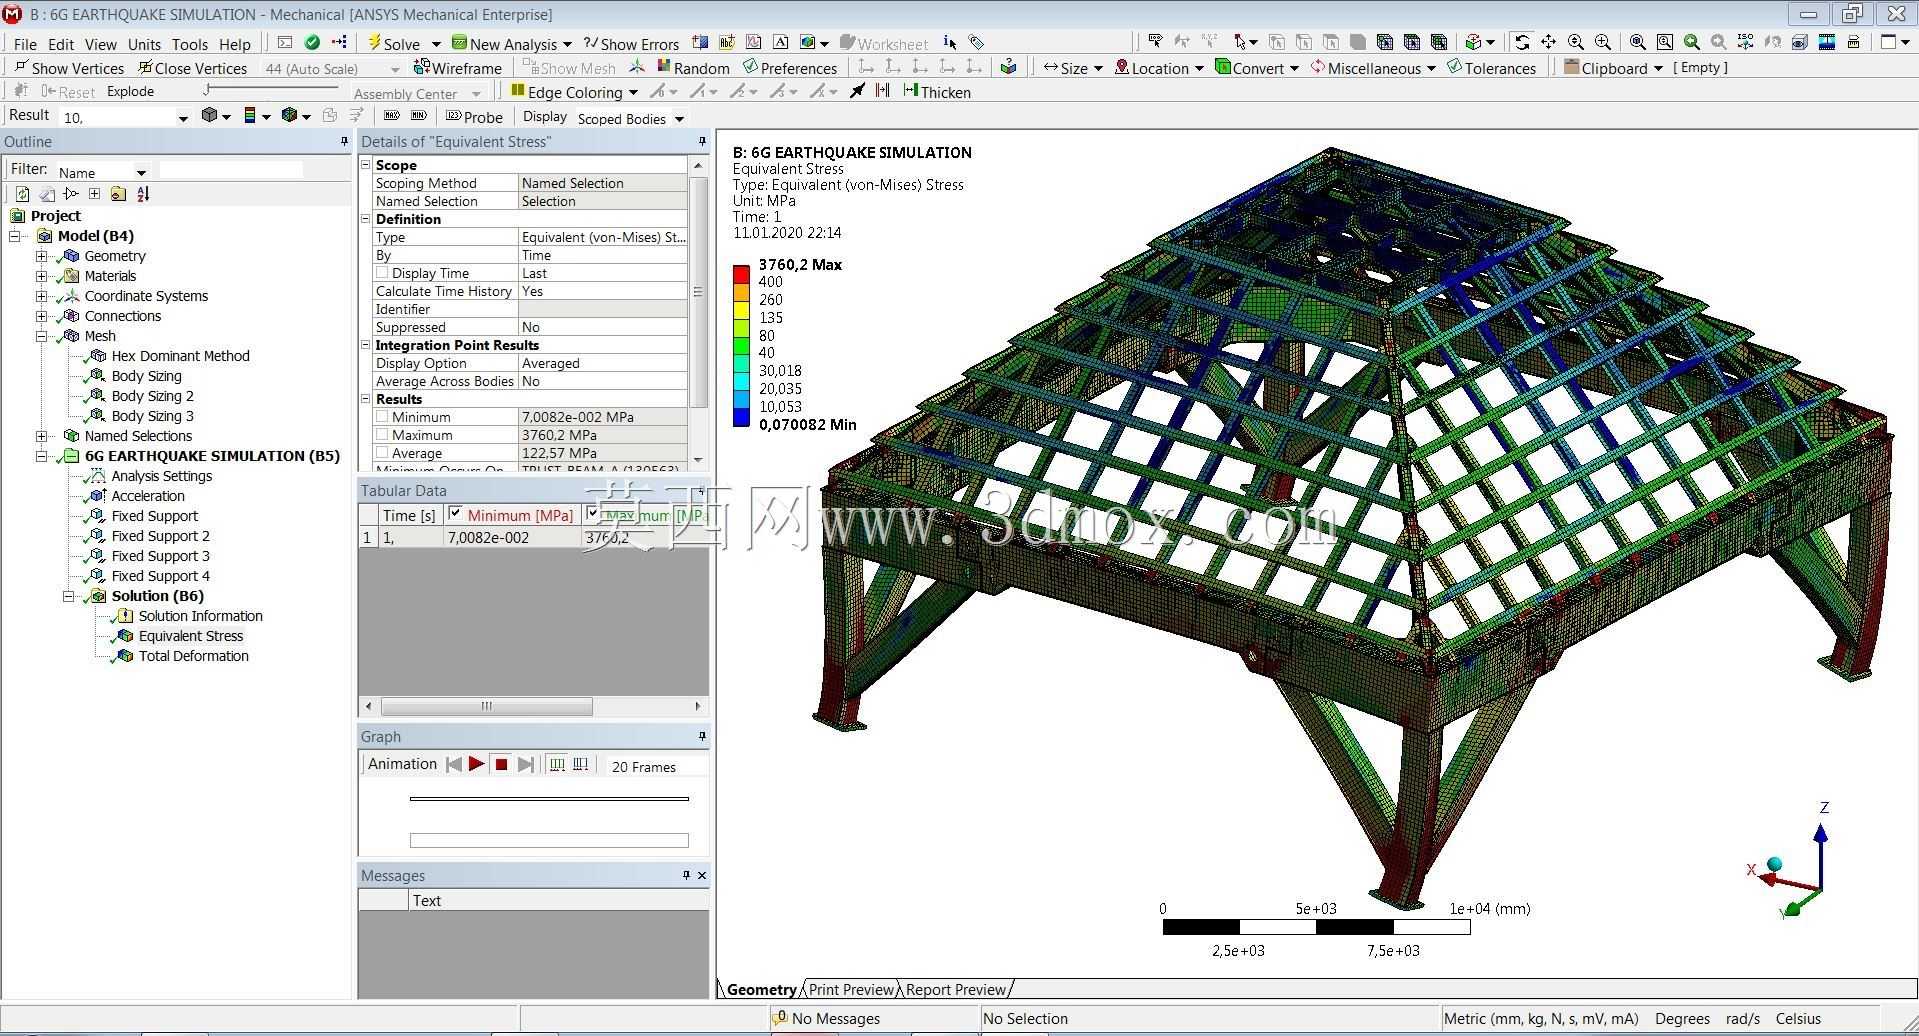
Task: Click the Random colors icon
Action: [x=664, y=67]
